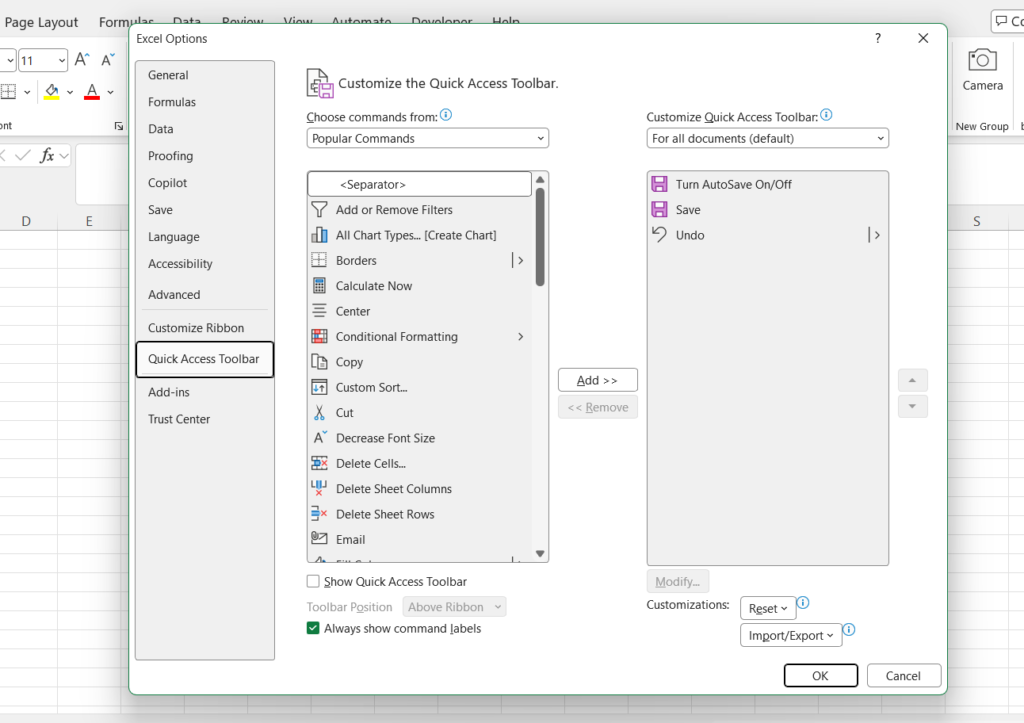
Task: Click the Add >> button
Action: [598, 380]
